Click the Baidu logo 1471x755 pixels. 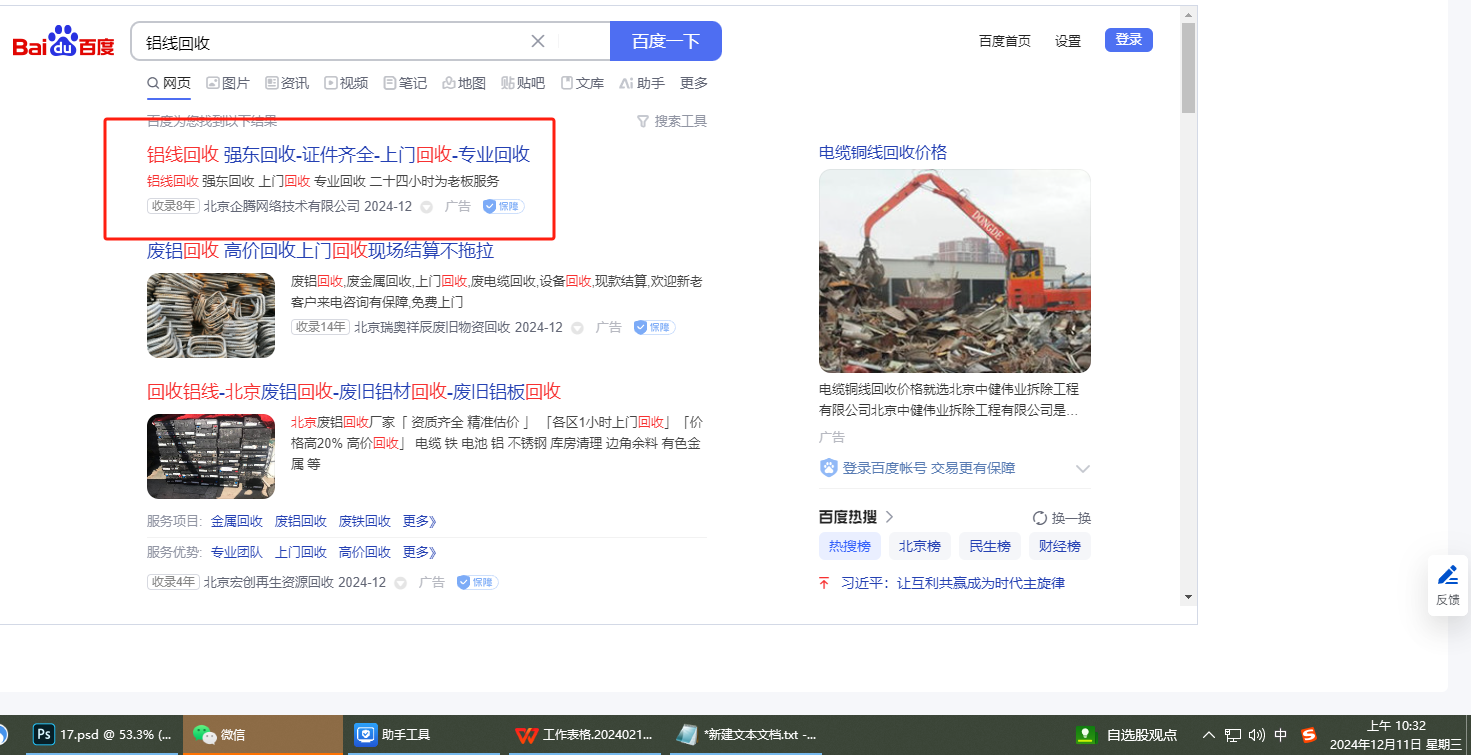tap(63, 42)
